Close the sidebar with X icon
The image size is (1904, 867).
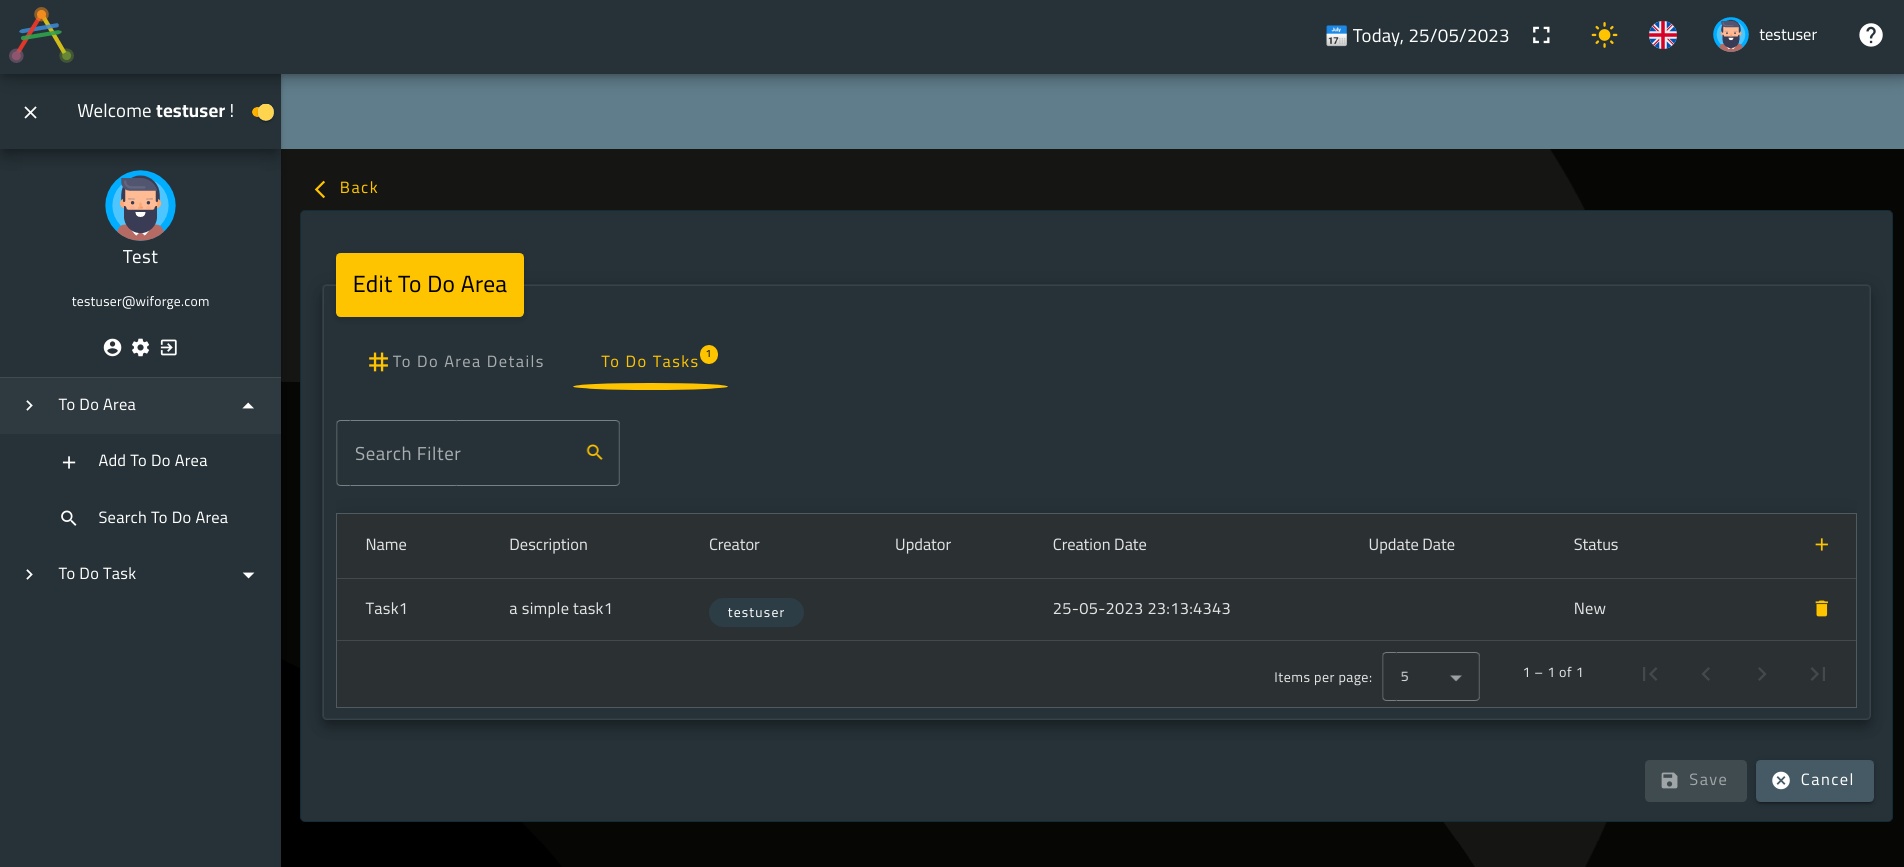[x=31, y=112]
